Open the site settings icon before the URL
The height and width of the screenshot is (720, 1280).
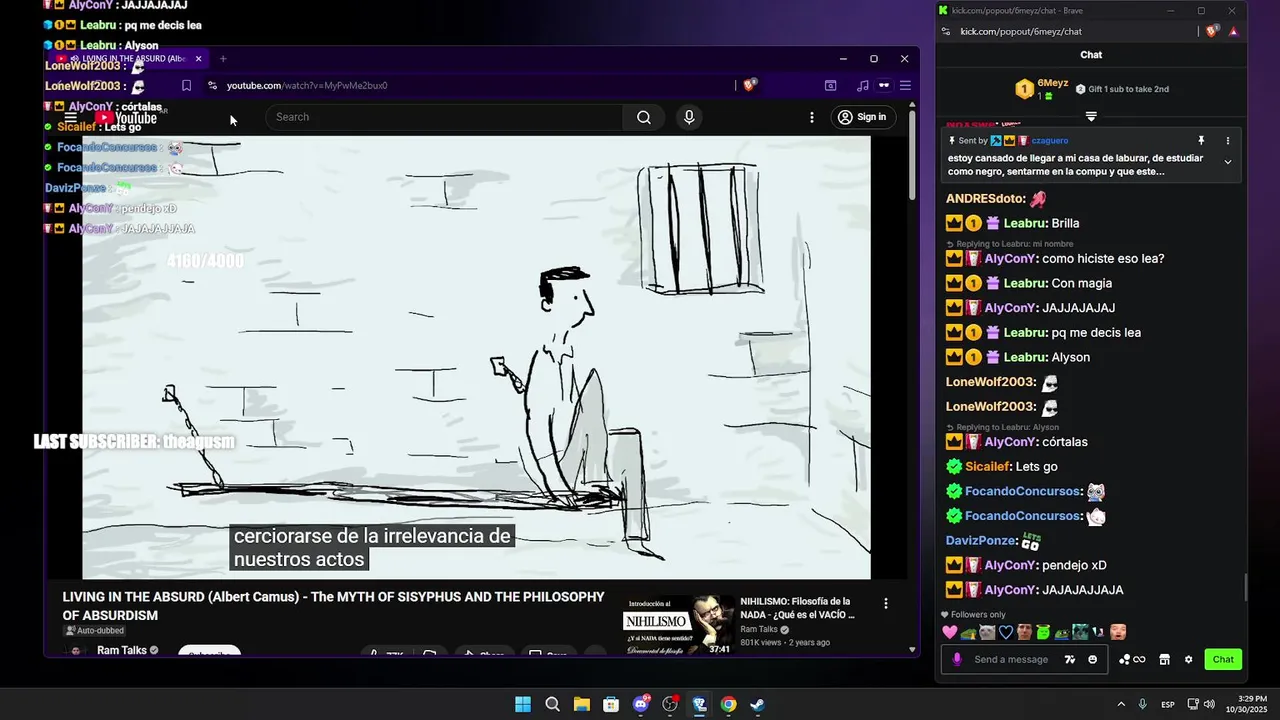coord(212,85)
